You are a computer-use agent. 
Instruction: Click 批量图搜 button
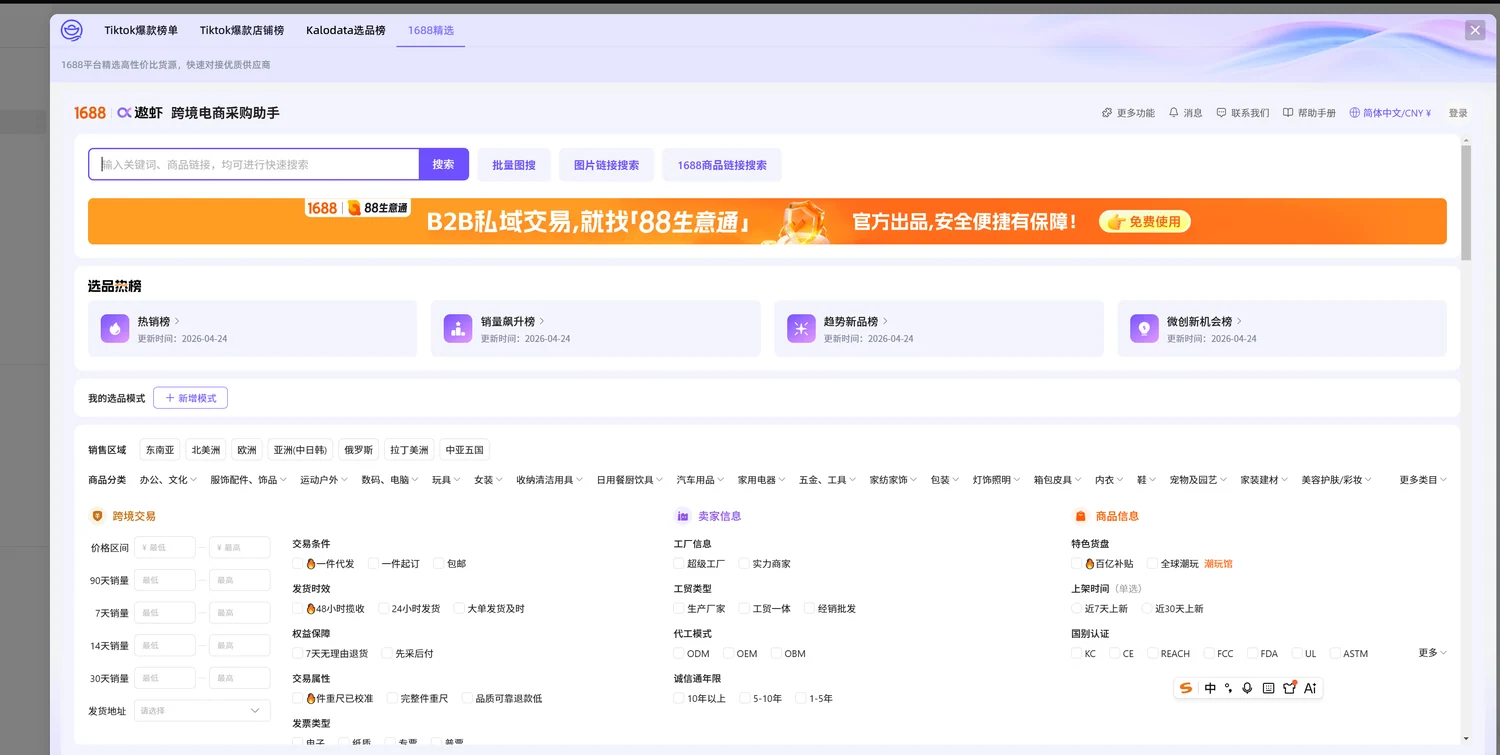tap(514, 165)
